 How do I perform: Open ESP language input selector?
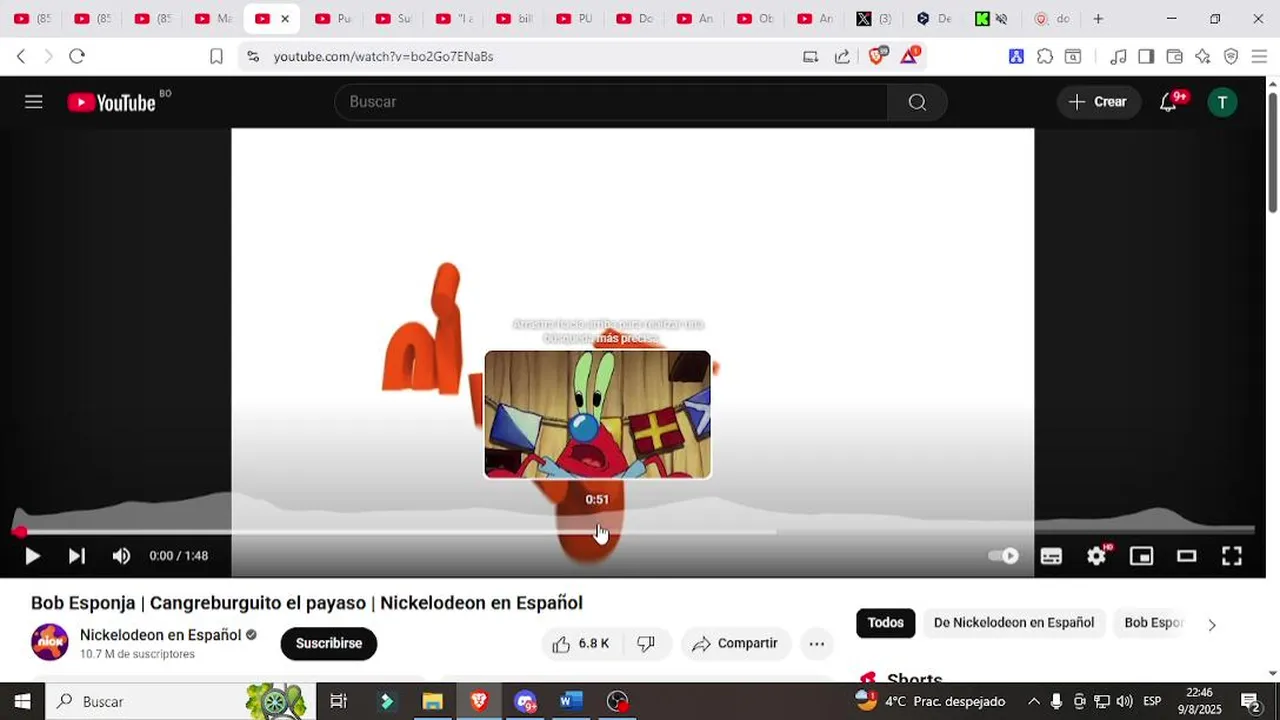click(1152, 701)
